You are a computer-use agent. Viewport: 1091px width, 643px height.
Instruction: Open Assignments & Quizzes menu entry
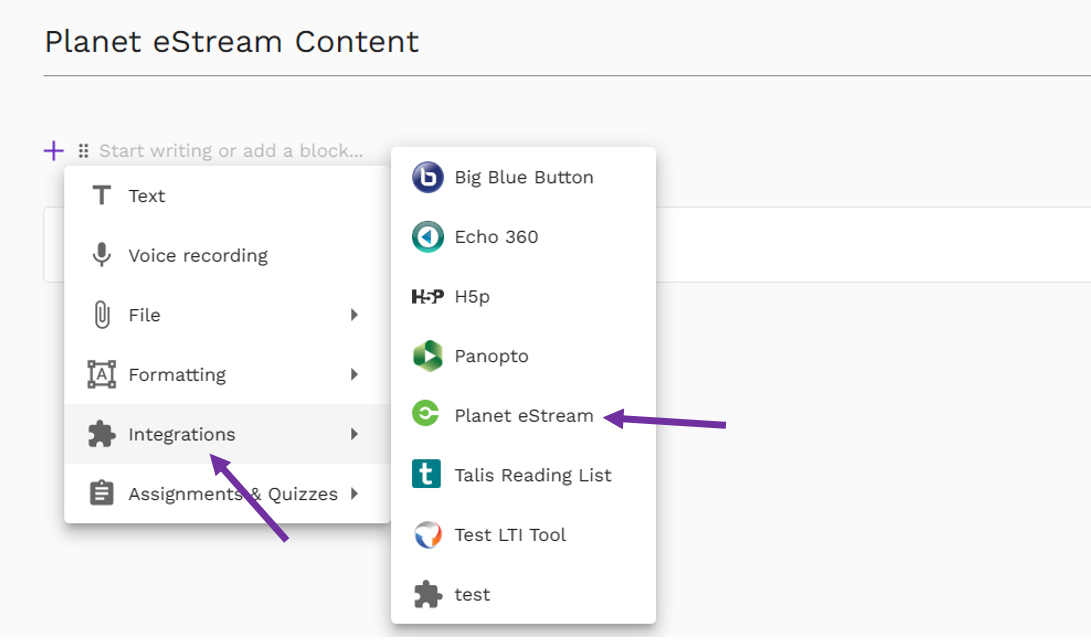(228, 493)
